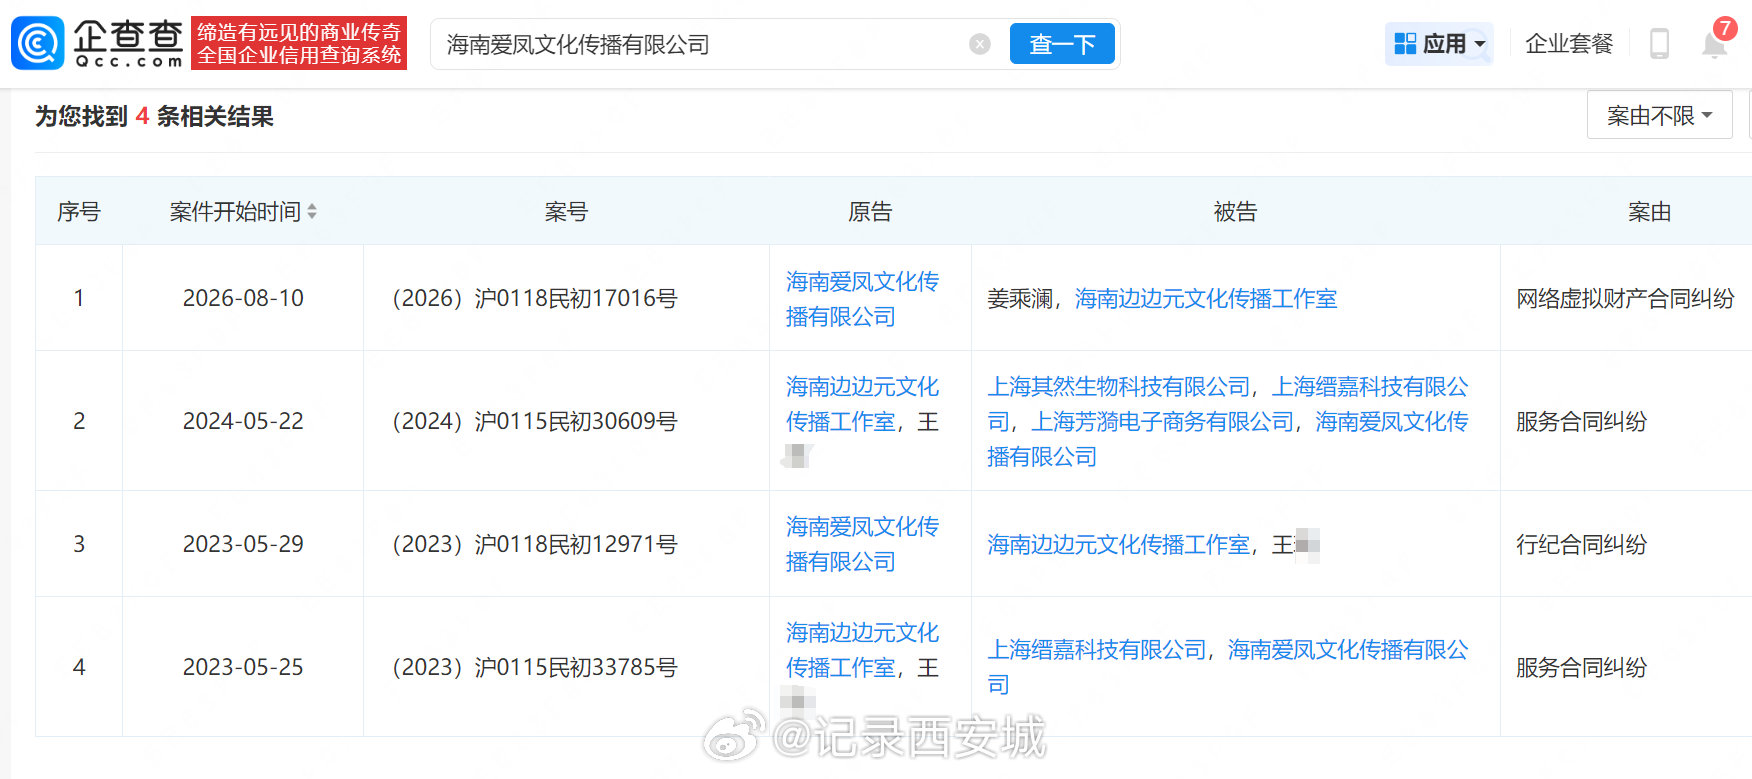The image size is (1752, 779).
Task: Click 服务合同纠纷 in row 2
Action: [x=1581, y=421]
